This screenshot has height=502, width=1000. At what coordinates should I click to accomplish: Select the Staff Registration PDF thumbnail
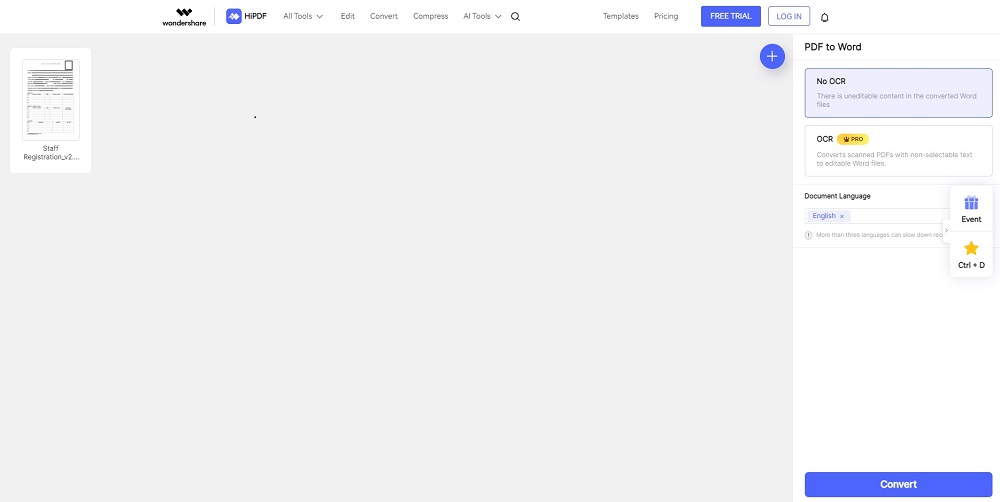coord(51,100)
